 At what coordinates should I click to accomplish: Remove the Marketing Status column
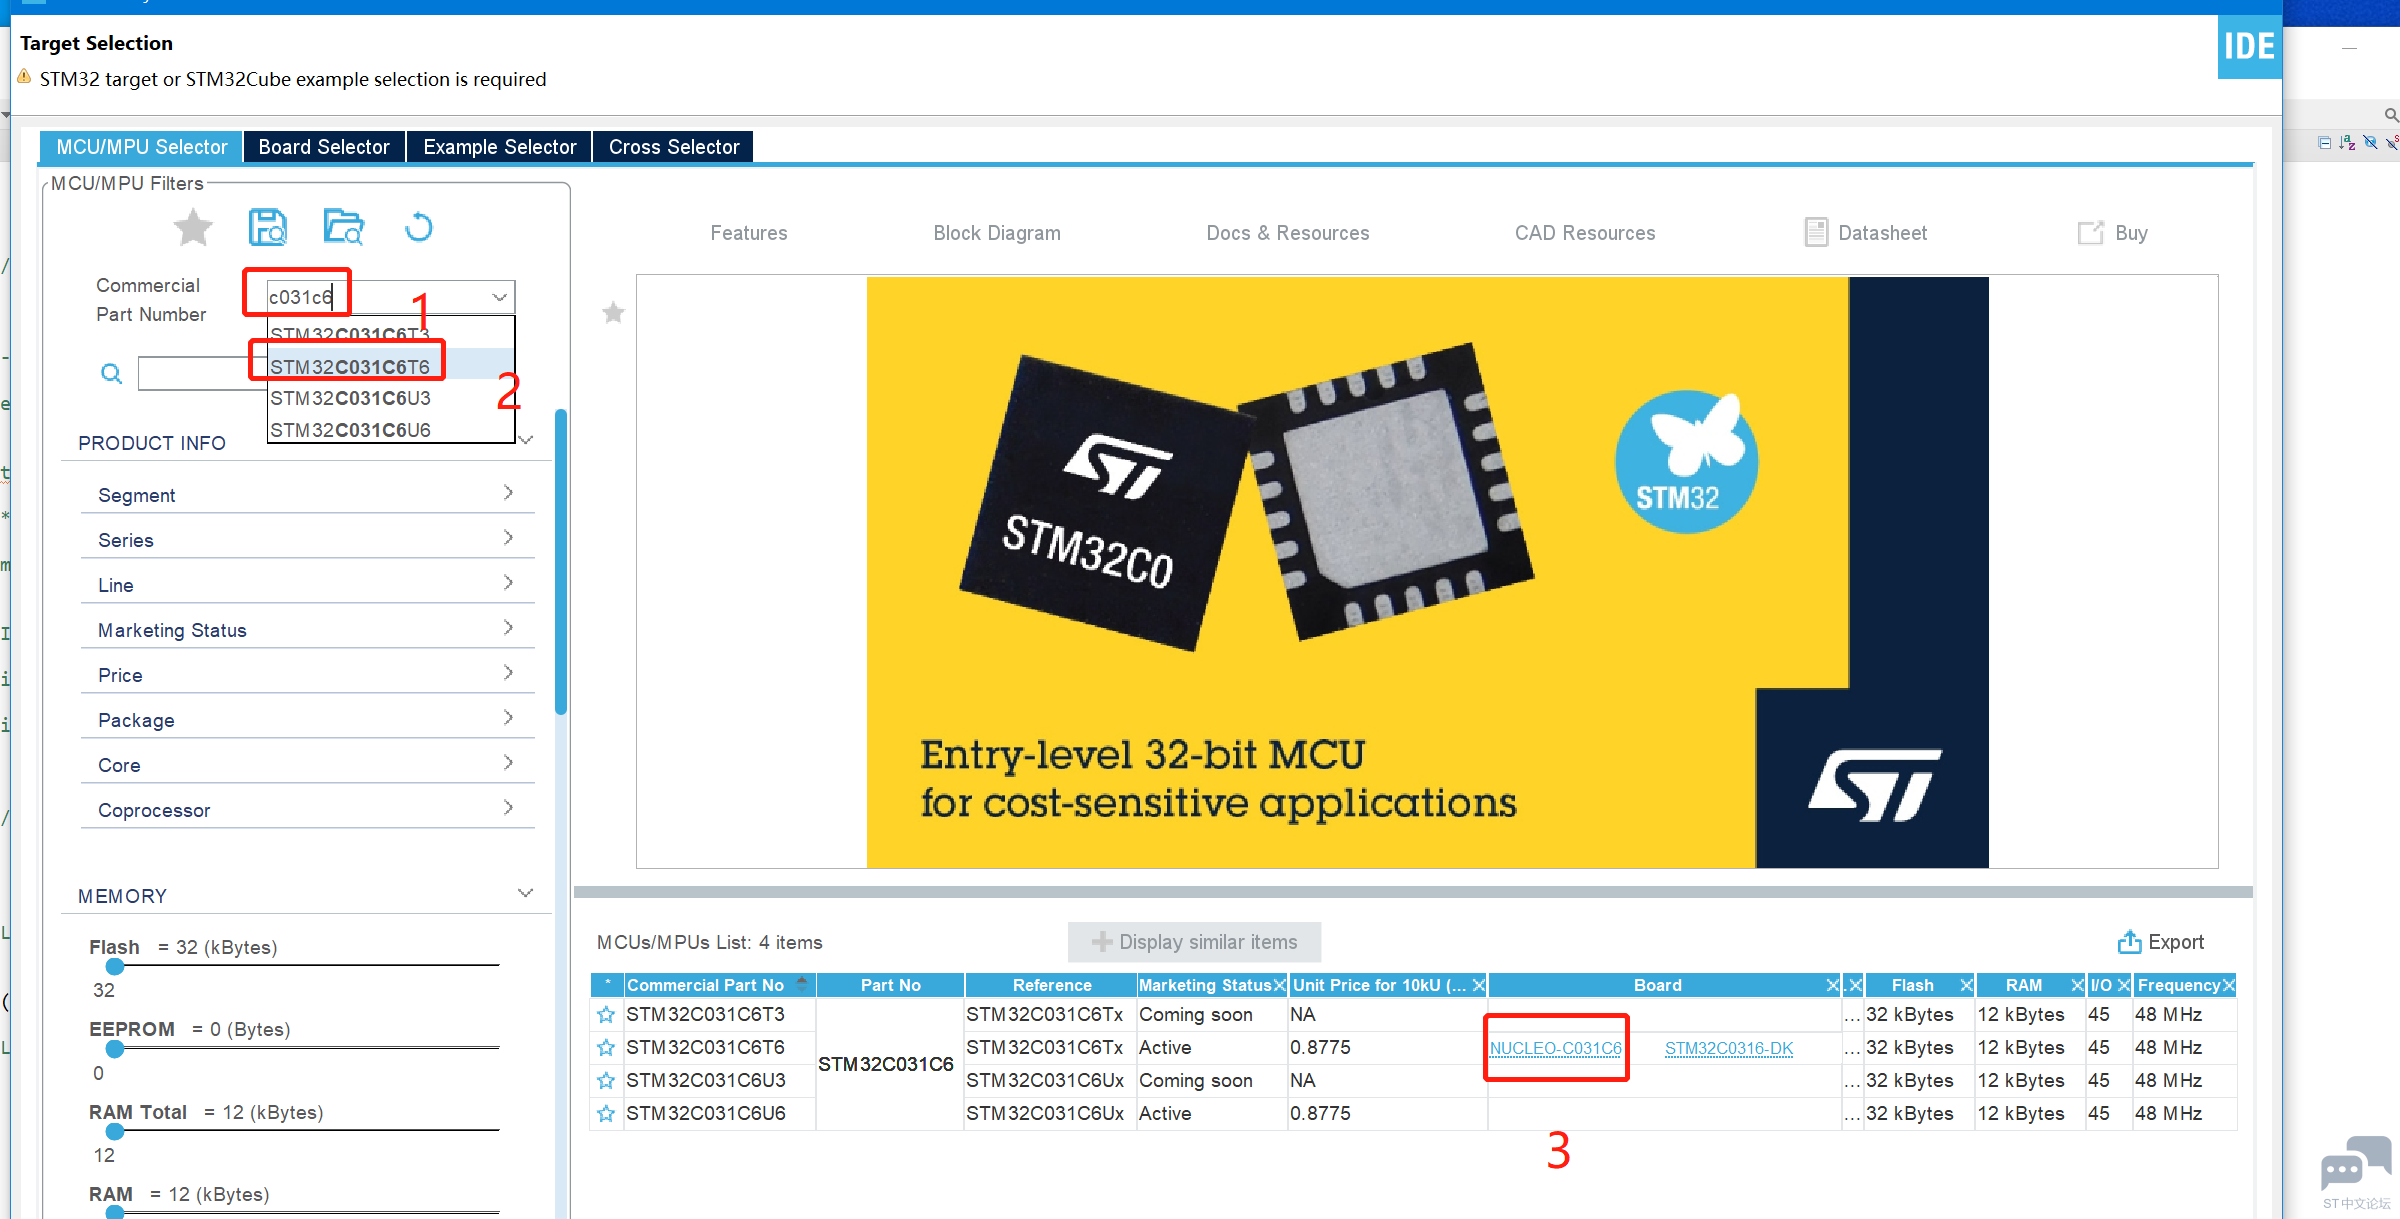[x=1279, y=986]
